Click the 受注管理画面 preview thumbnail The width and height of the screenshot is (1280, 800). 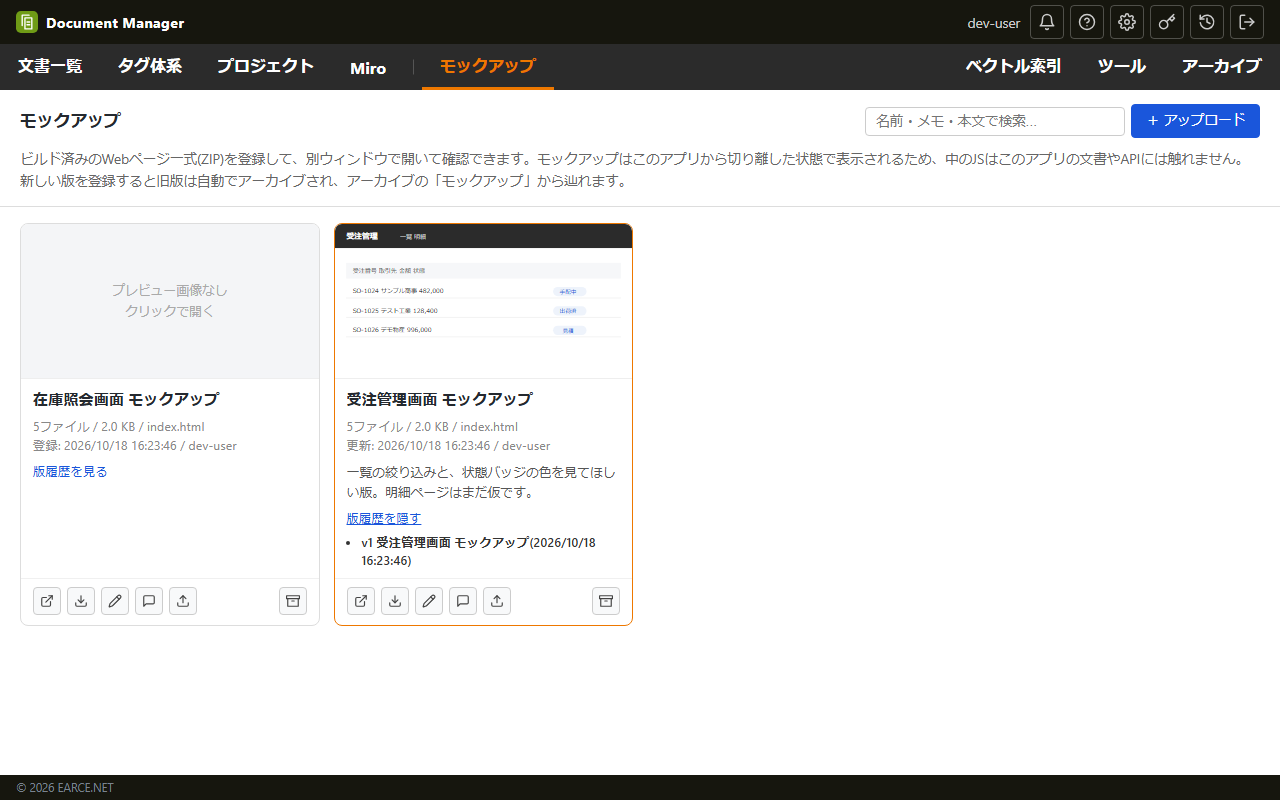[x=483, y=301]
